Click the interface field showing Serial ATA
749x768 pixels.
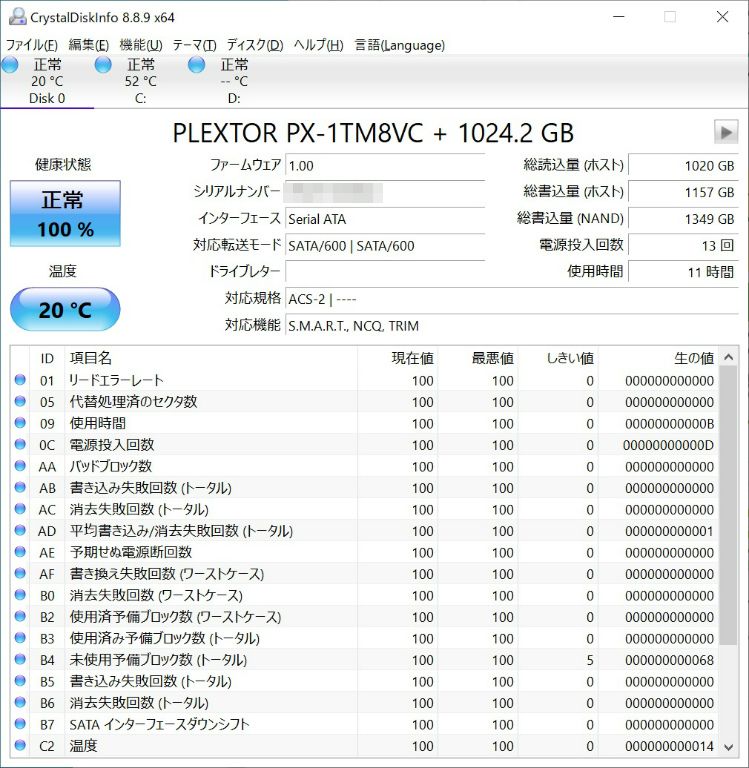click(x=385, y=219)
